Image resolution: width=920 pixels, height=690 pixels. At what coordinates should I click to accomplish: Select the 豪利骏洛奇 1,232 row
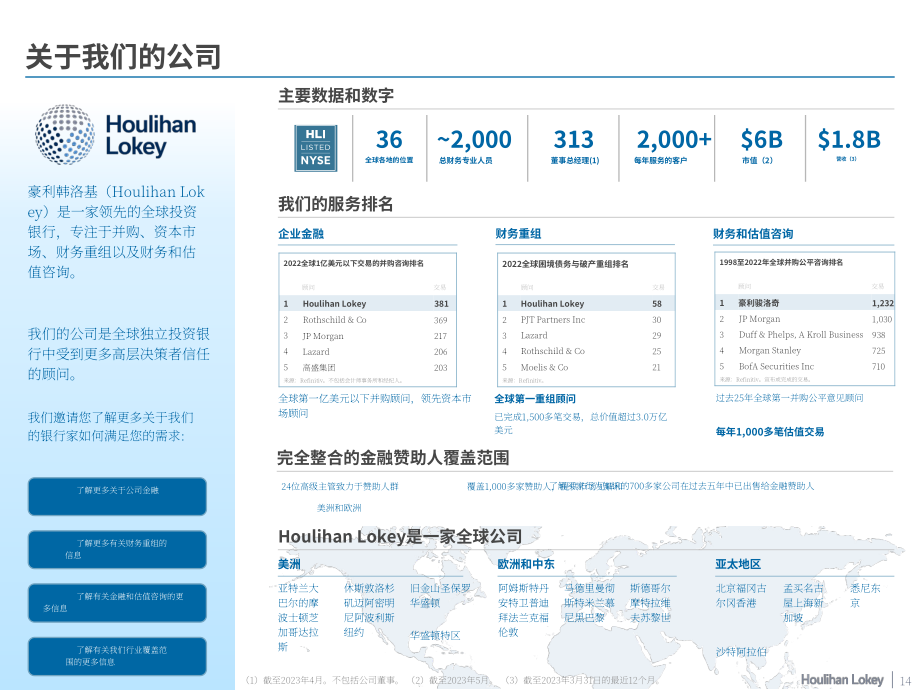click(x=805, y=303)
